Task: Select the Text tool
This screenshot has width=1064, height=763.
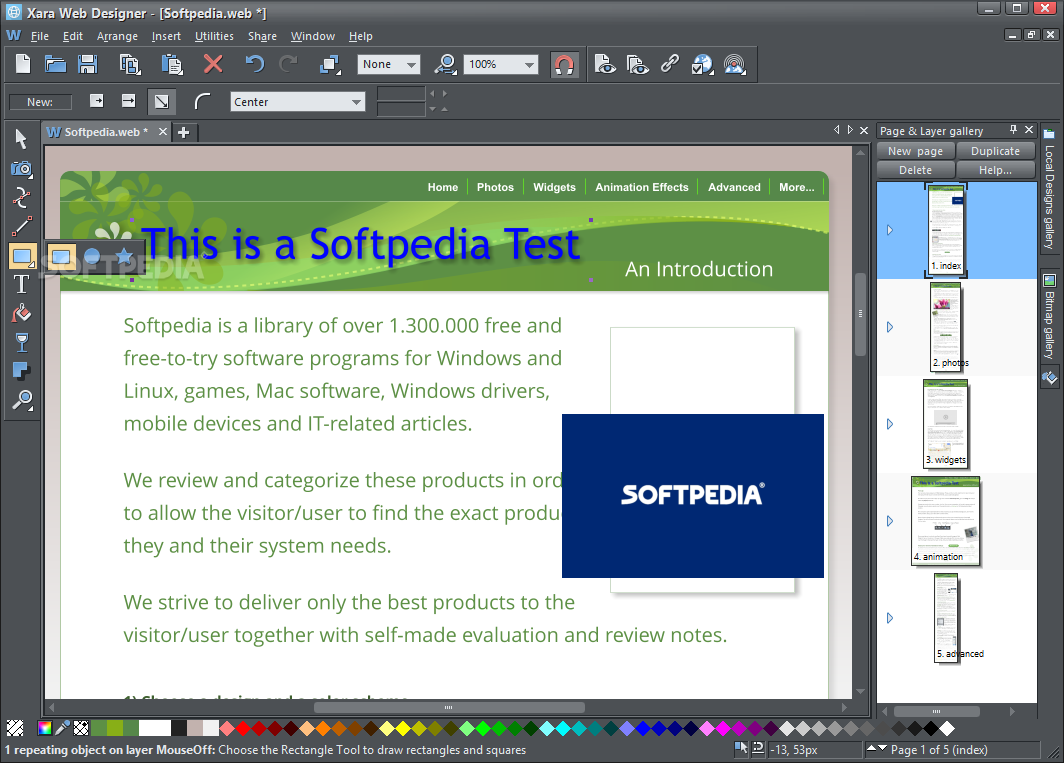Action: tap(21, 285)
